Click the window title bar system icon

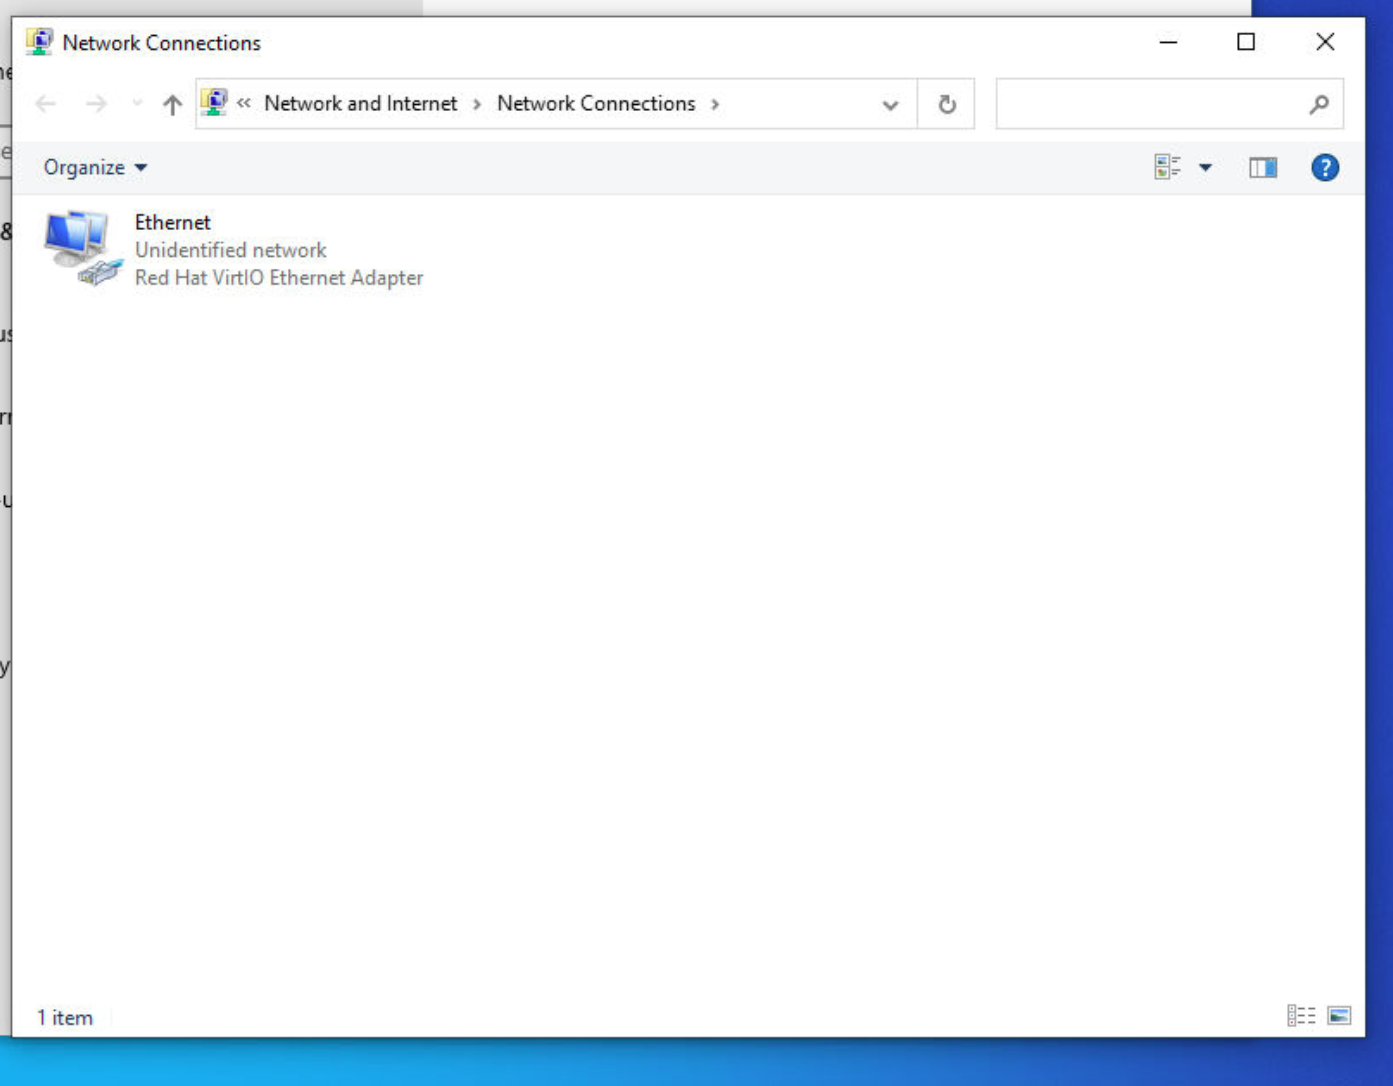pyautogui.click(x=39, y=42)
